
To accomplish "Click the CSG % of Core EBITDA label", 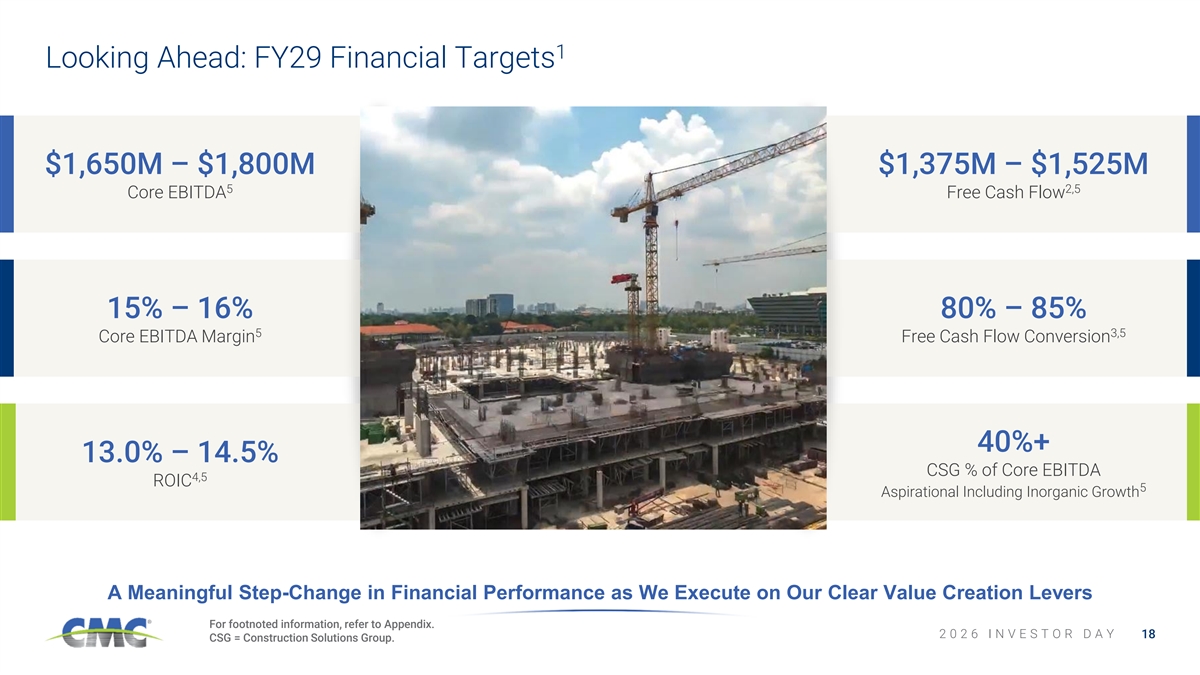I will click(1013, 470).
